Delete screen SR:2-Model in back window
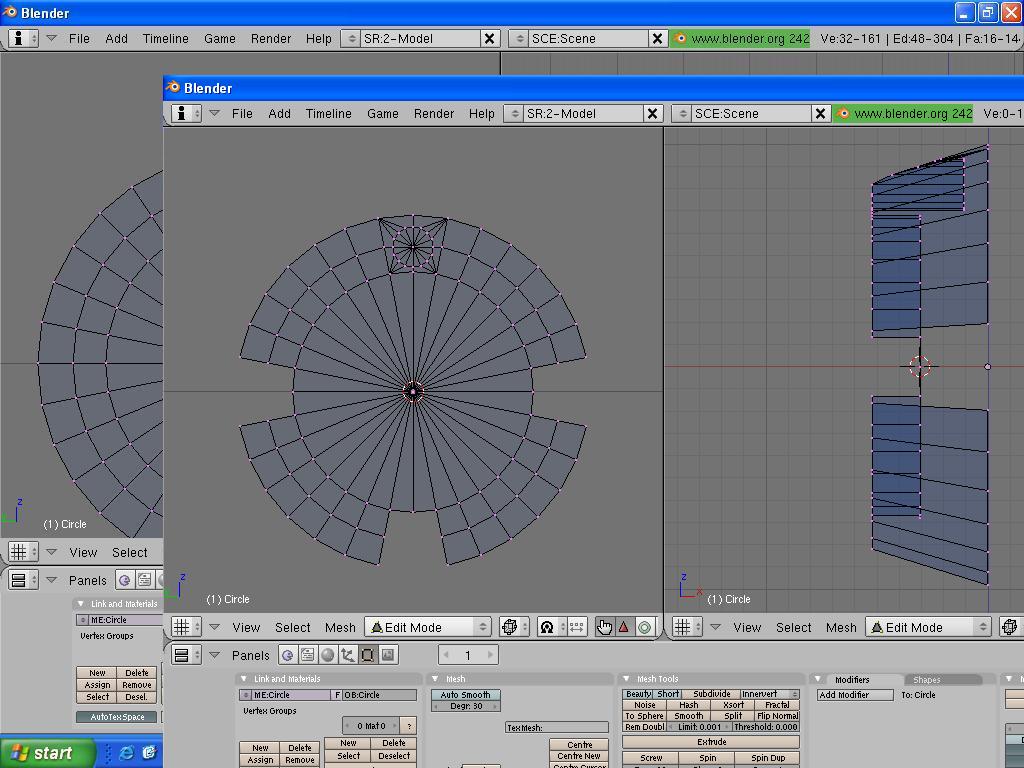 [489, 39]
